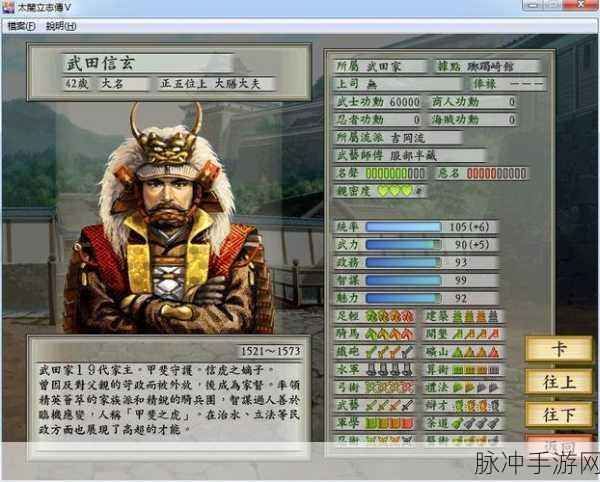Click the 茶道 tea ceremony skill icons
Viewport: 600px width, 482px height.
(476, 423)
